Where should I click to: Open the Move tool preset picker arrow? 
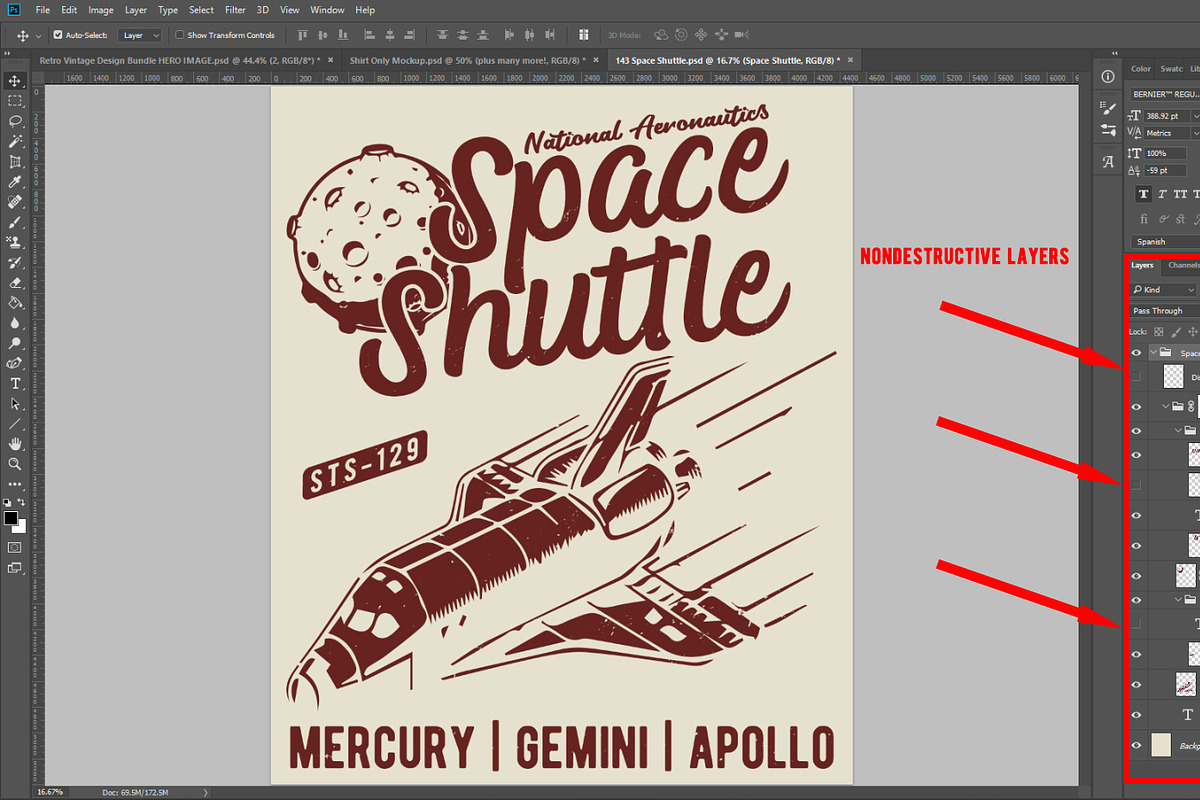click(x=38, y=35)
